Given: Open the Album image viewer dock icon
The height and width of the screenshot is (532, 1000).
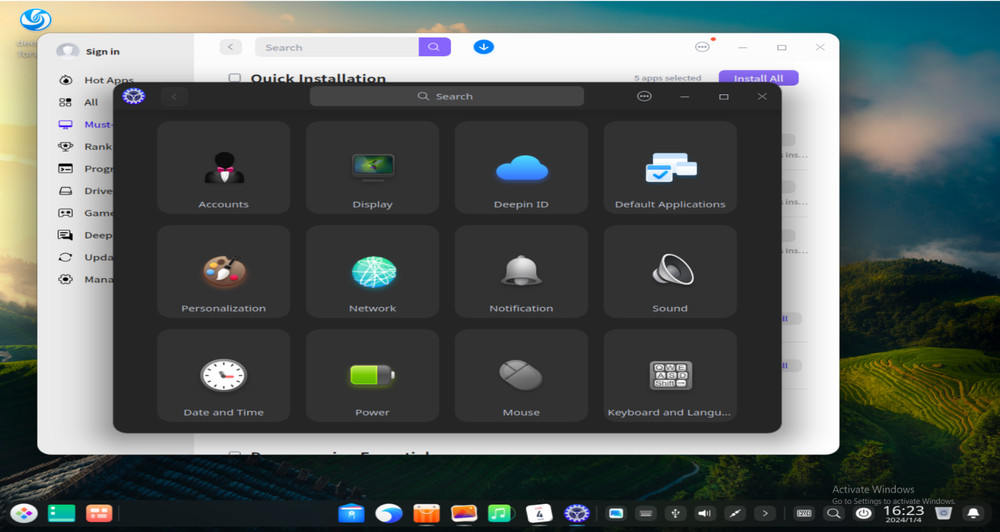Looking at the screenshot, I should tap(464, 514).
